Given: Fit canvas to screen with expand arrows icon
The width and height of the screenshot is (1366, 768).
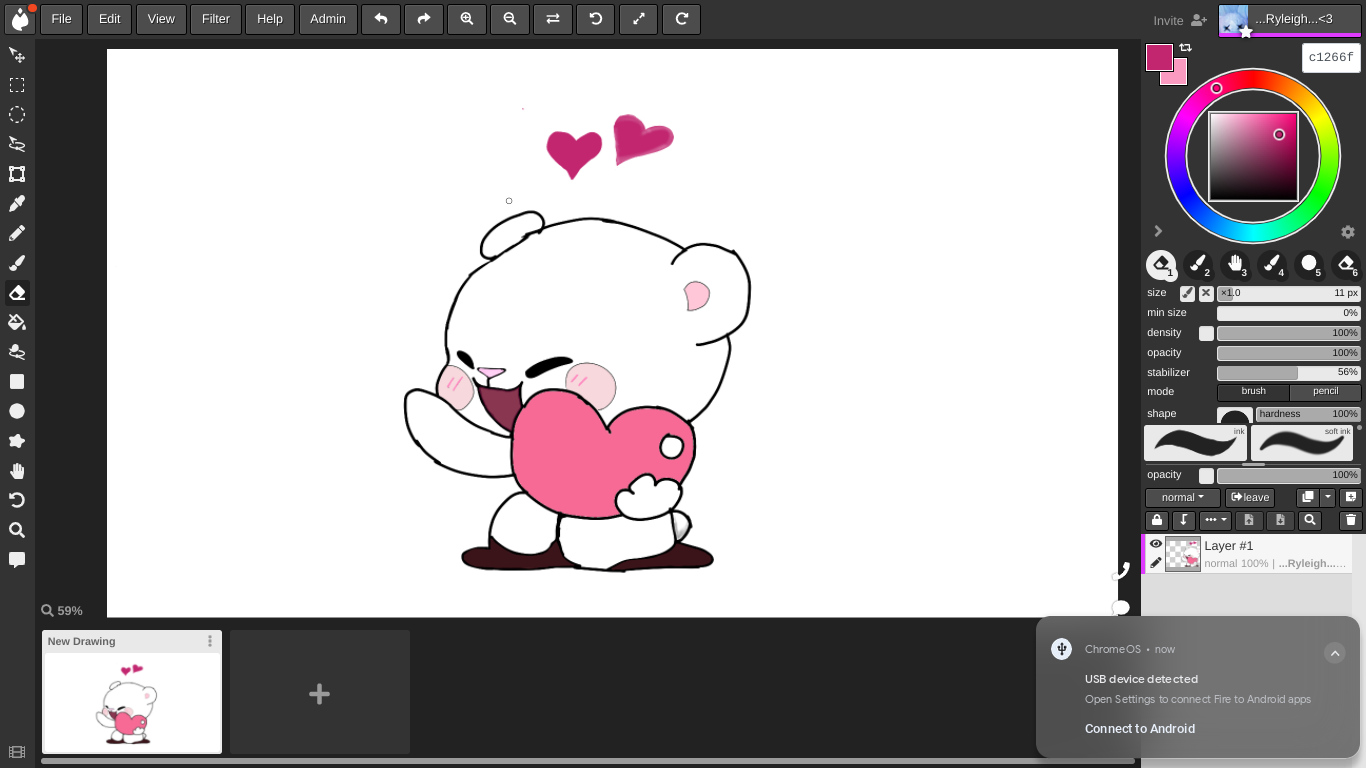Looking at the screenshot, I should click(x=639, y=19).
